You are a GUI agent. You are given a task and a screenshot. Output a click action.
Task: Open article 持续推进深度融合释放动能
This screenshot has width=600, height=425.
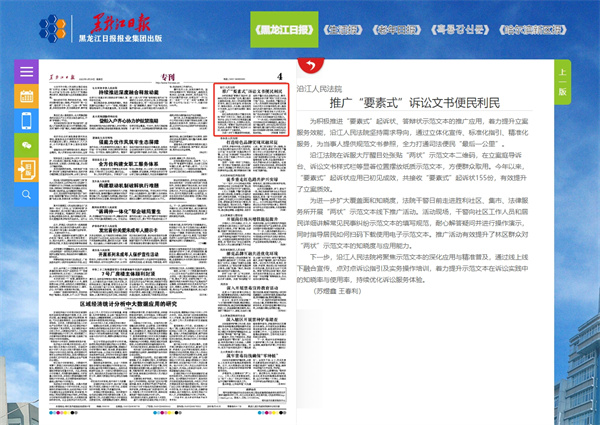(129, 92)
